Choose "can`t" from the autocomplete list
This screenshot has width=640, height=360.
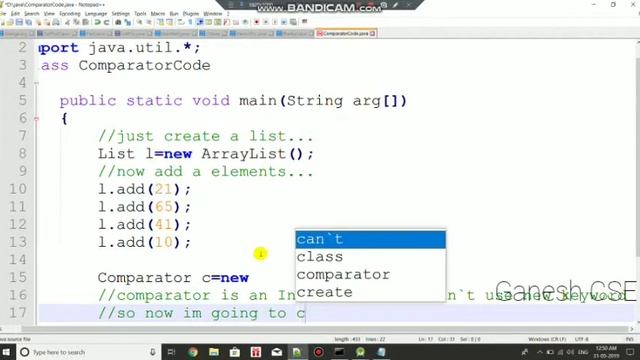370,240
